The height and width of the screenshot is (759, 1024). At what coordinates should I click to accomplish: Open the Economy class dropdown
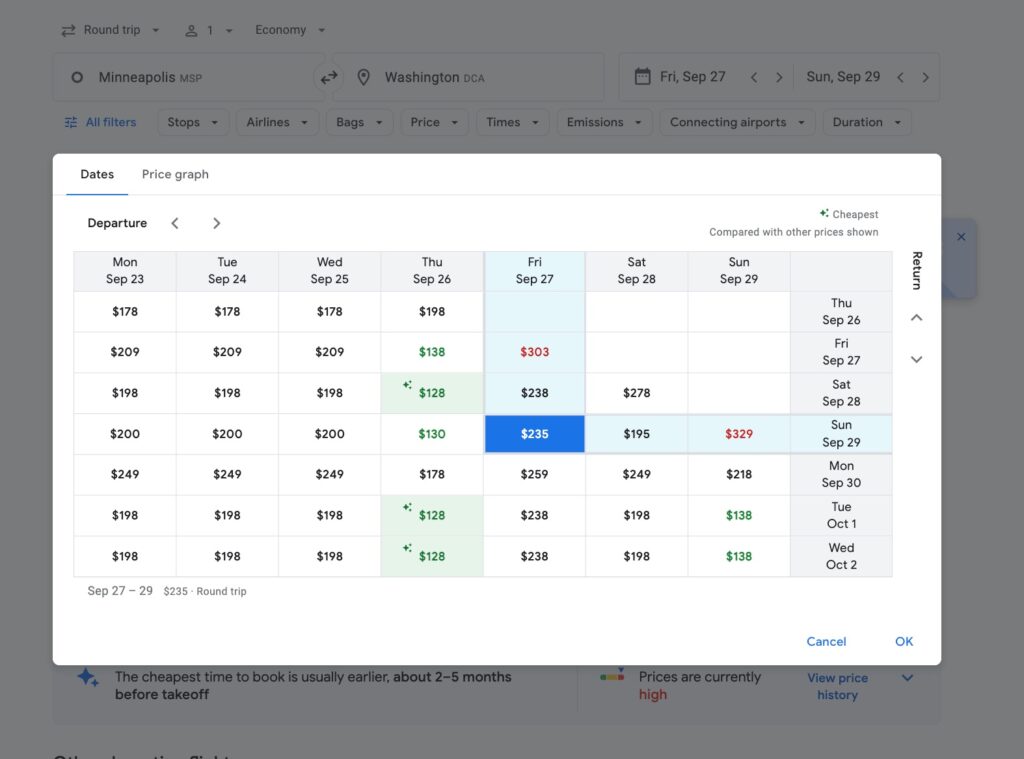click(290, 30)
